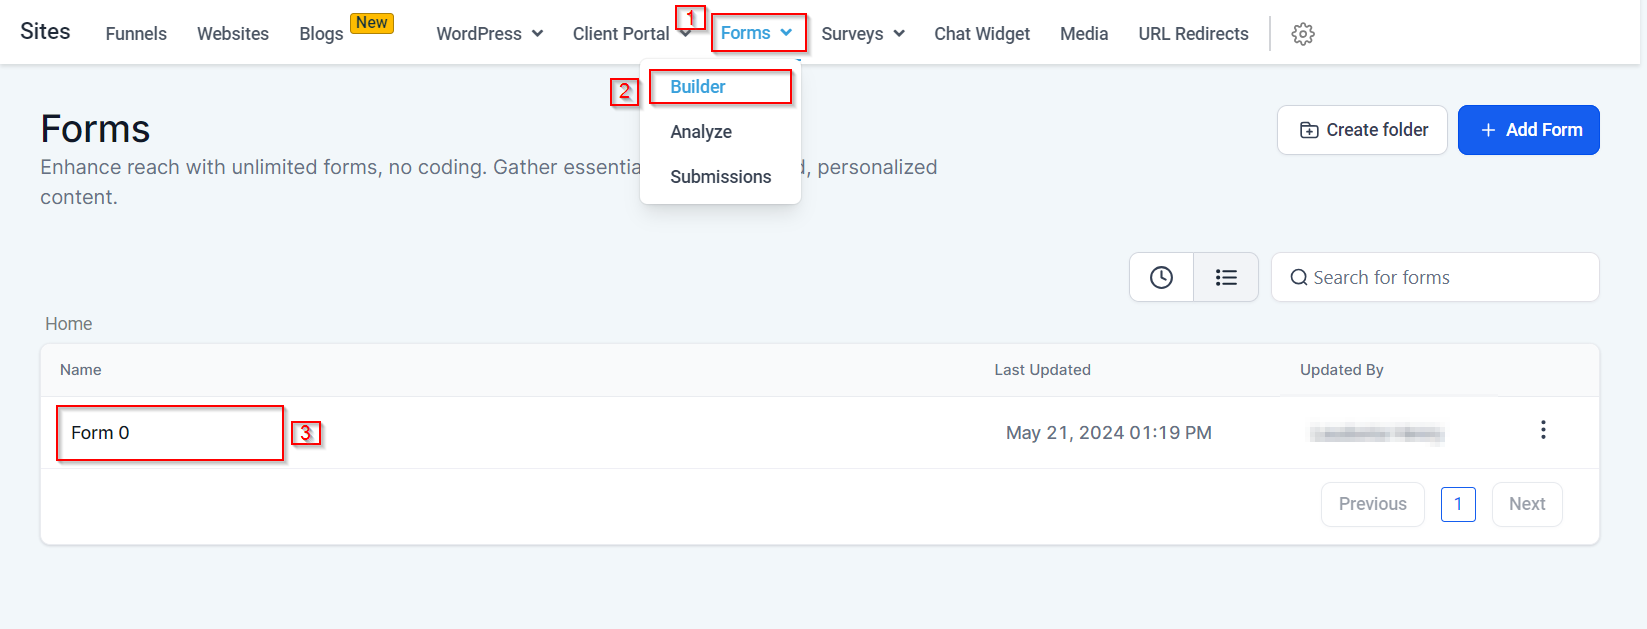Go to the Websites tab
Viewport: 1647px width, 629px height.
point(233,34)
